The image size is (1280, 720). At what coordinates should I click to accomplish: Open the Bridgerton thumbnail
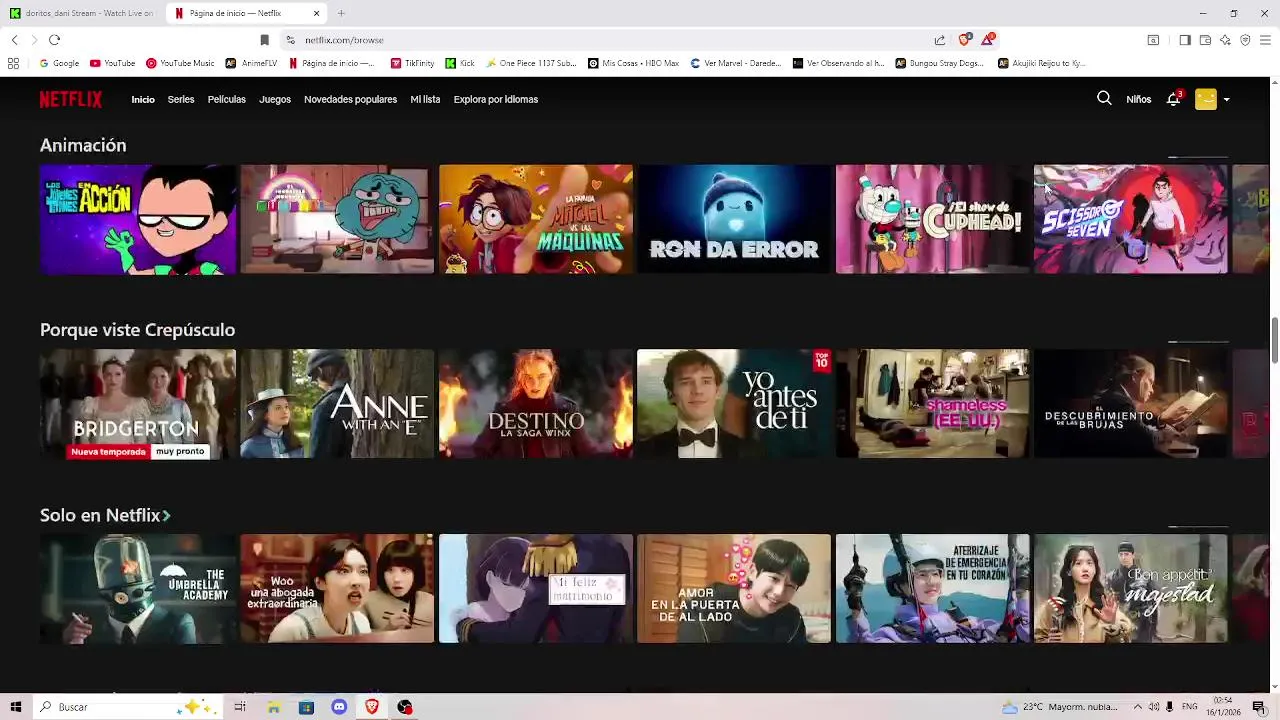[x=138, y=404]
